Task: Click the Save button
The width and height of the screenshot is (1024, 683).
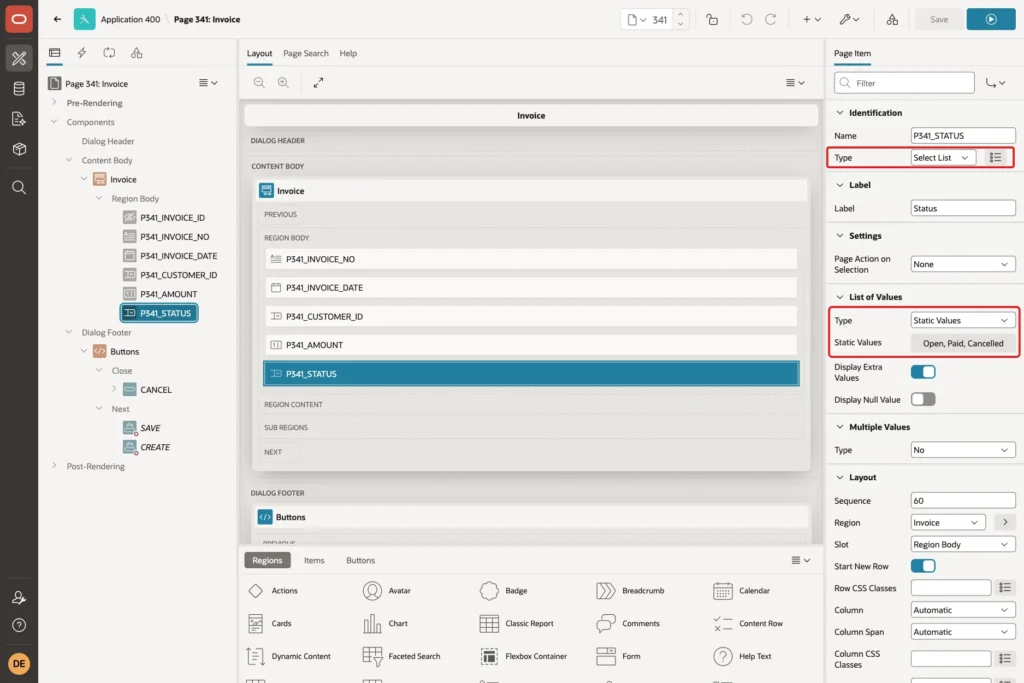Action: (939, 20)
